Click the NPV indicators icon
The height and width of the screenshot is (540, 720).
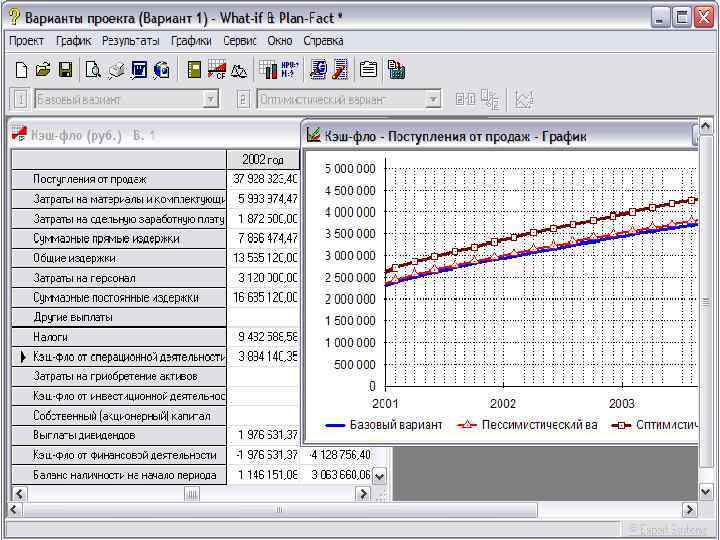click(x=289, y=70)
